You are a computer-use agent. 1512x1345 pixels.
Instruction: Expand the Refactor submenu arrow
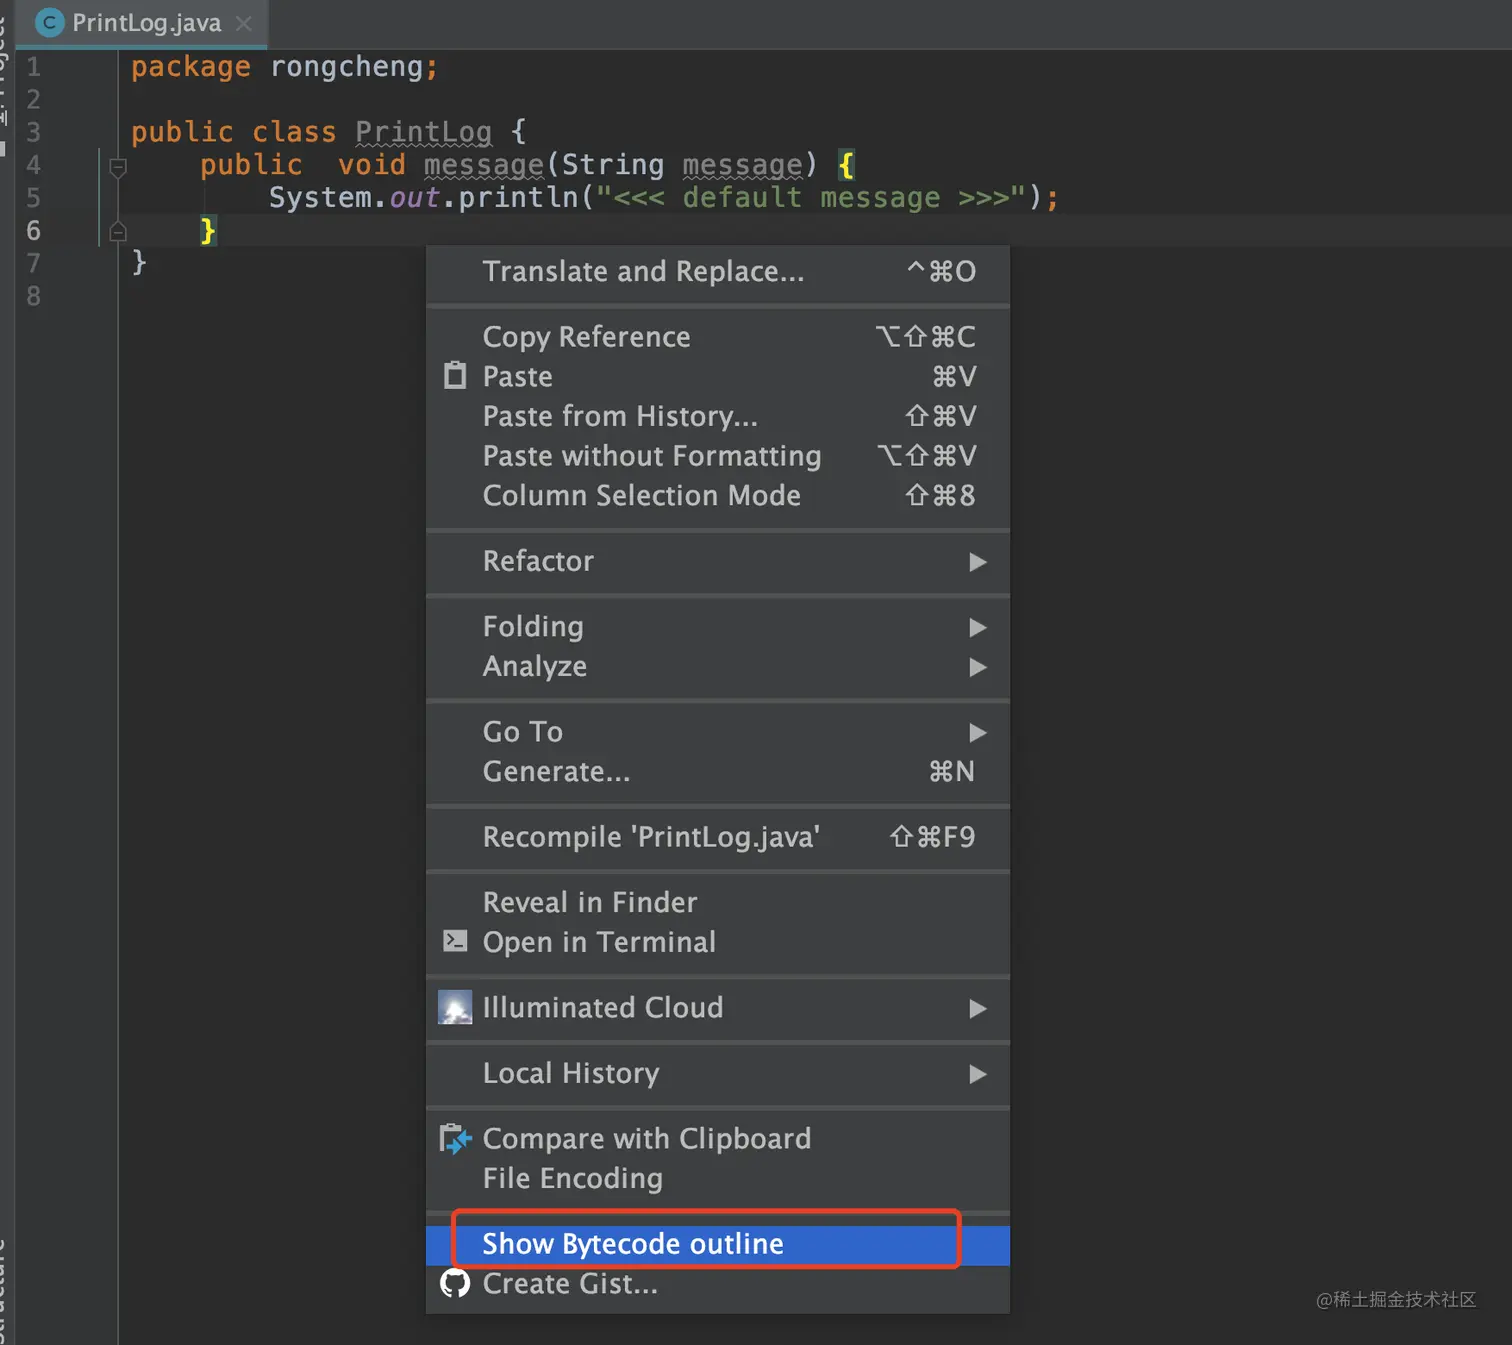tap(977, 562)
